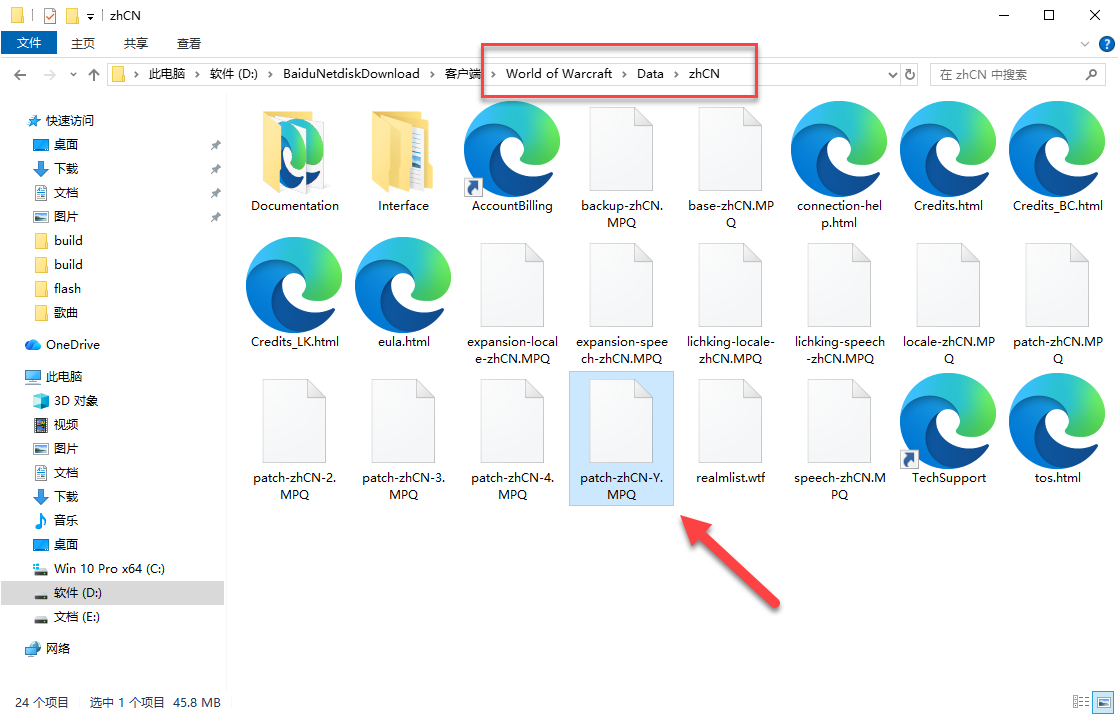Expand the address bar history dropdown
1119x715 pixels.
pos(892,74)
